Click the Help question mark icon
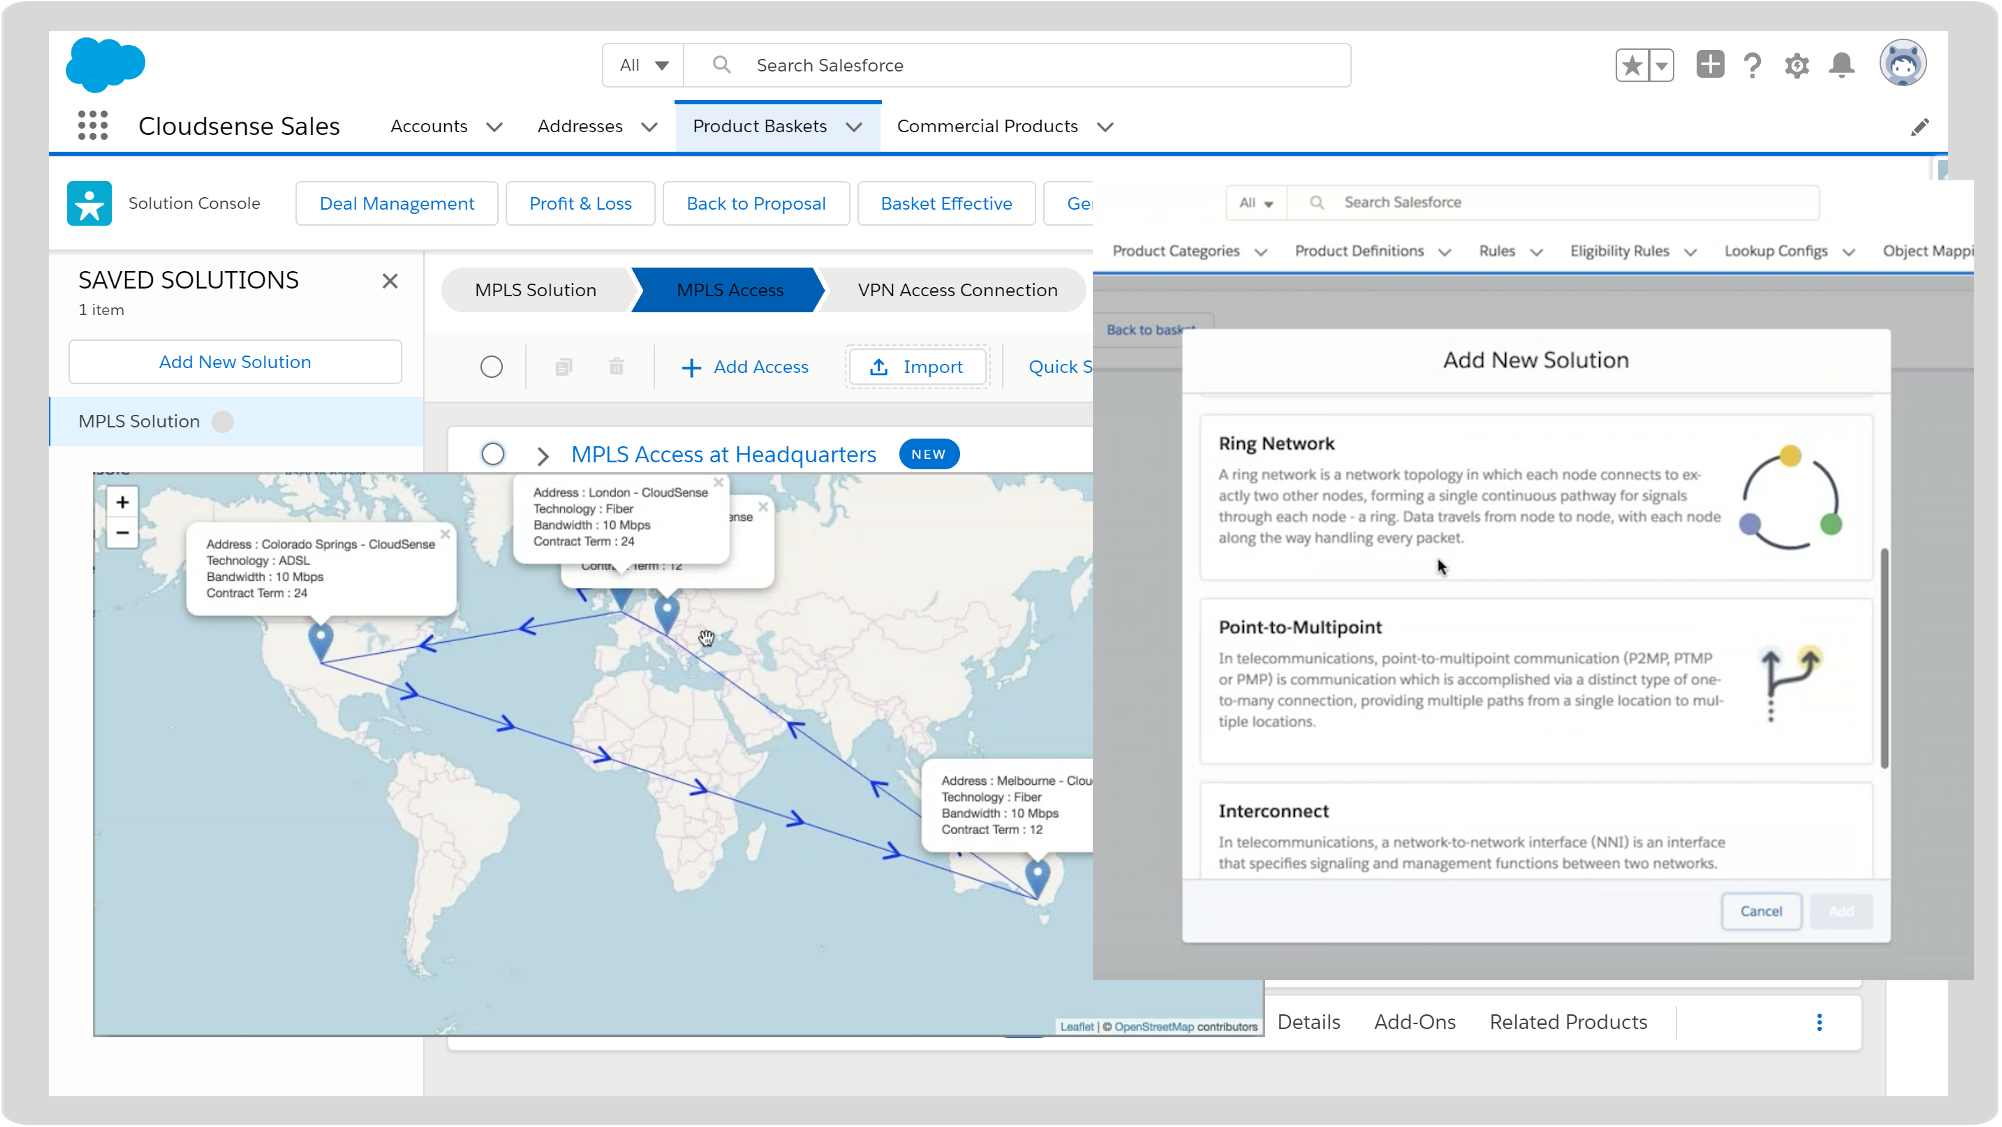Screen dimensions: 2002x1127 tap(1752, 64)
